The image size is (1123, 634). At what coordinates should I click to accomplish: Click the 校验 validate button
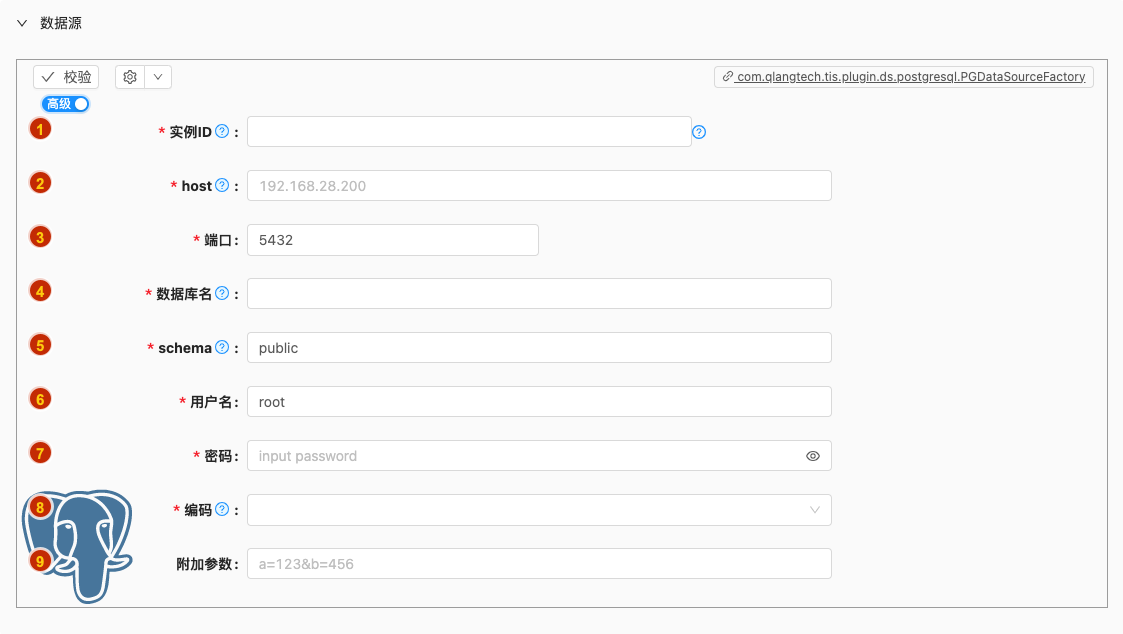tap(66, 77)
